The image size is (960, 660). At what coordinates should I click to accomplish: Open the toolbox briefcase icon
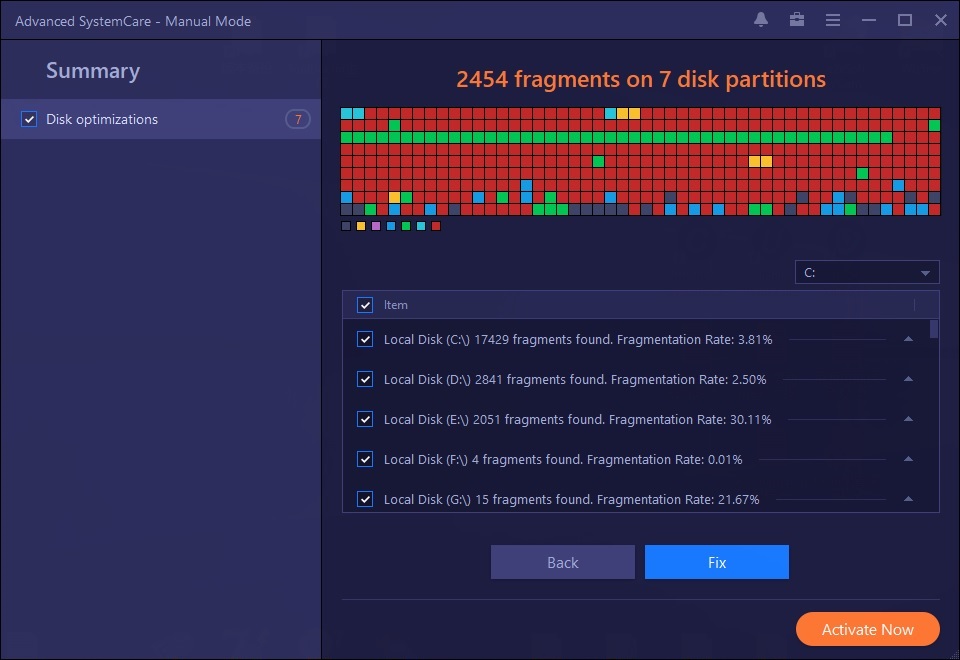(797, 20)
